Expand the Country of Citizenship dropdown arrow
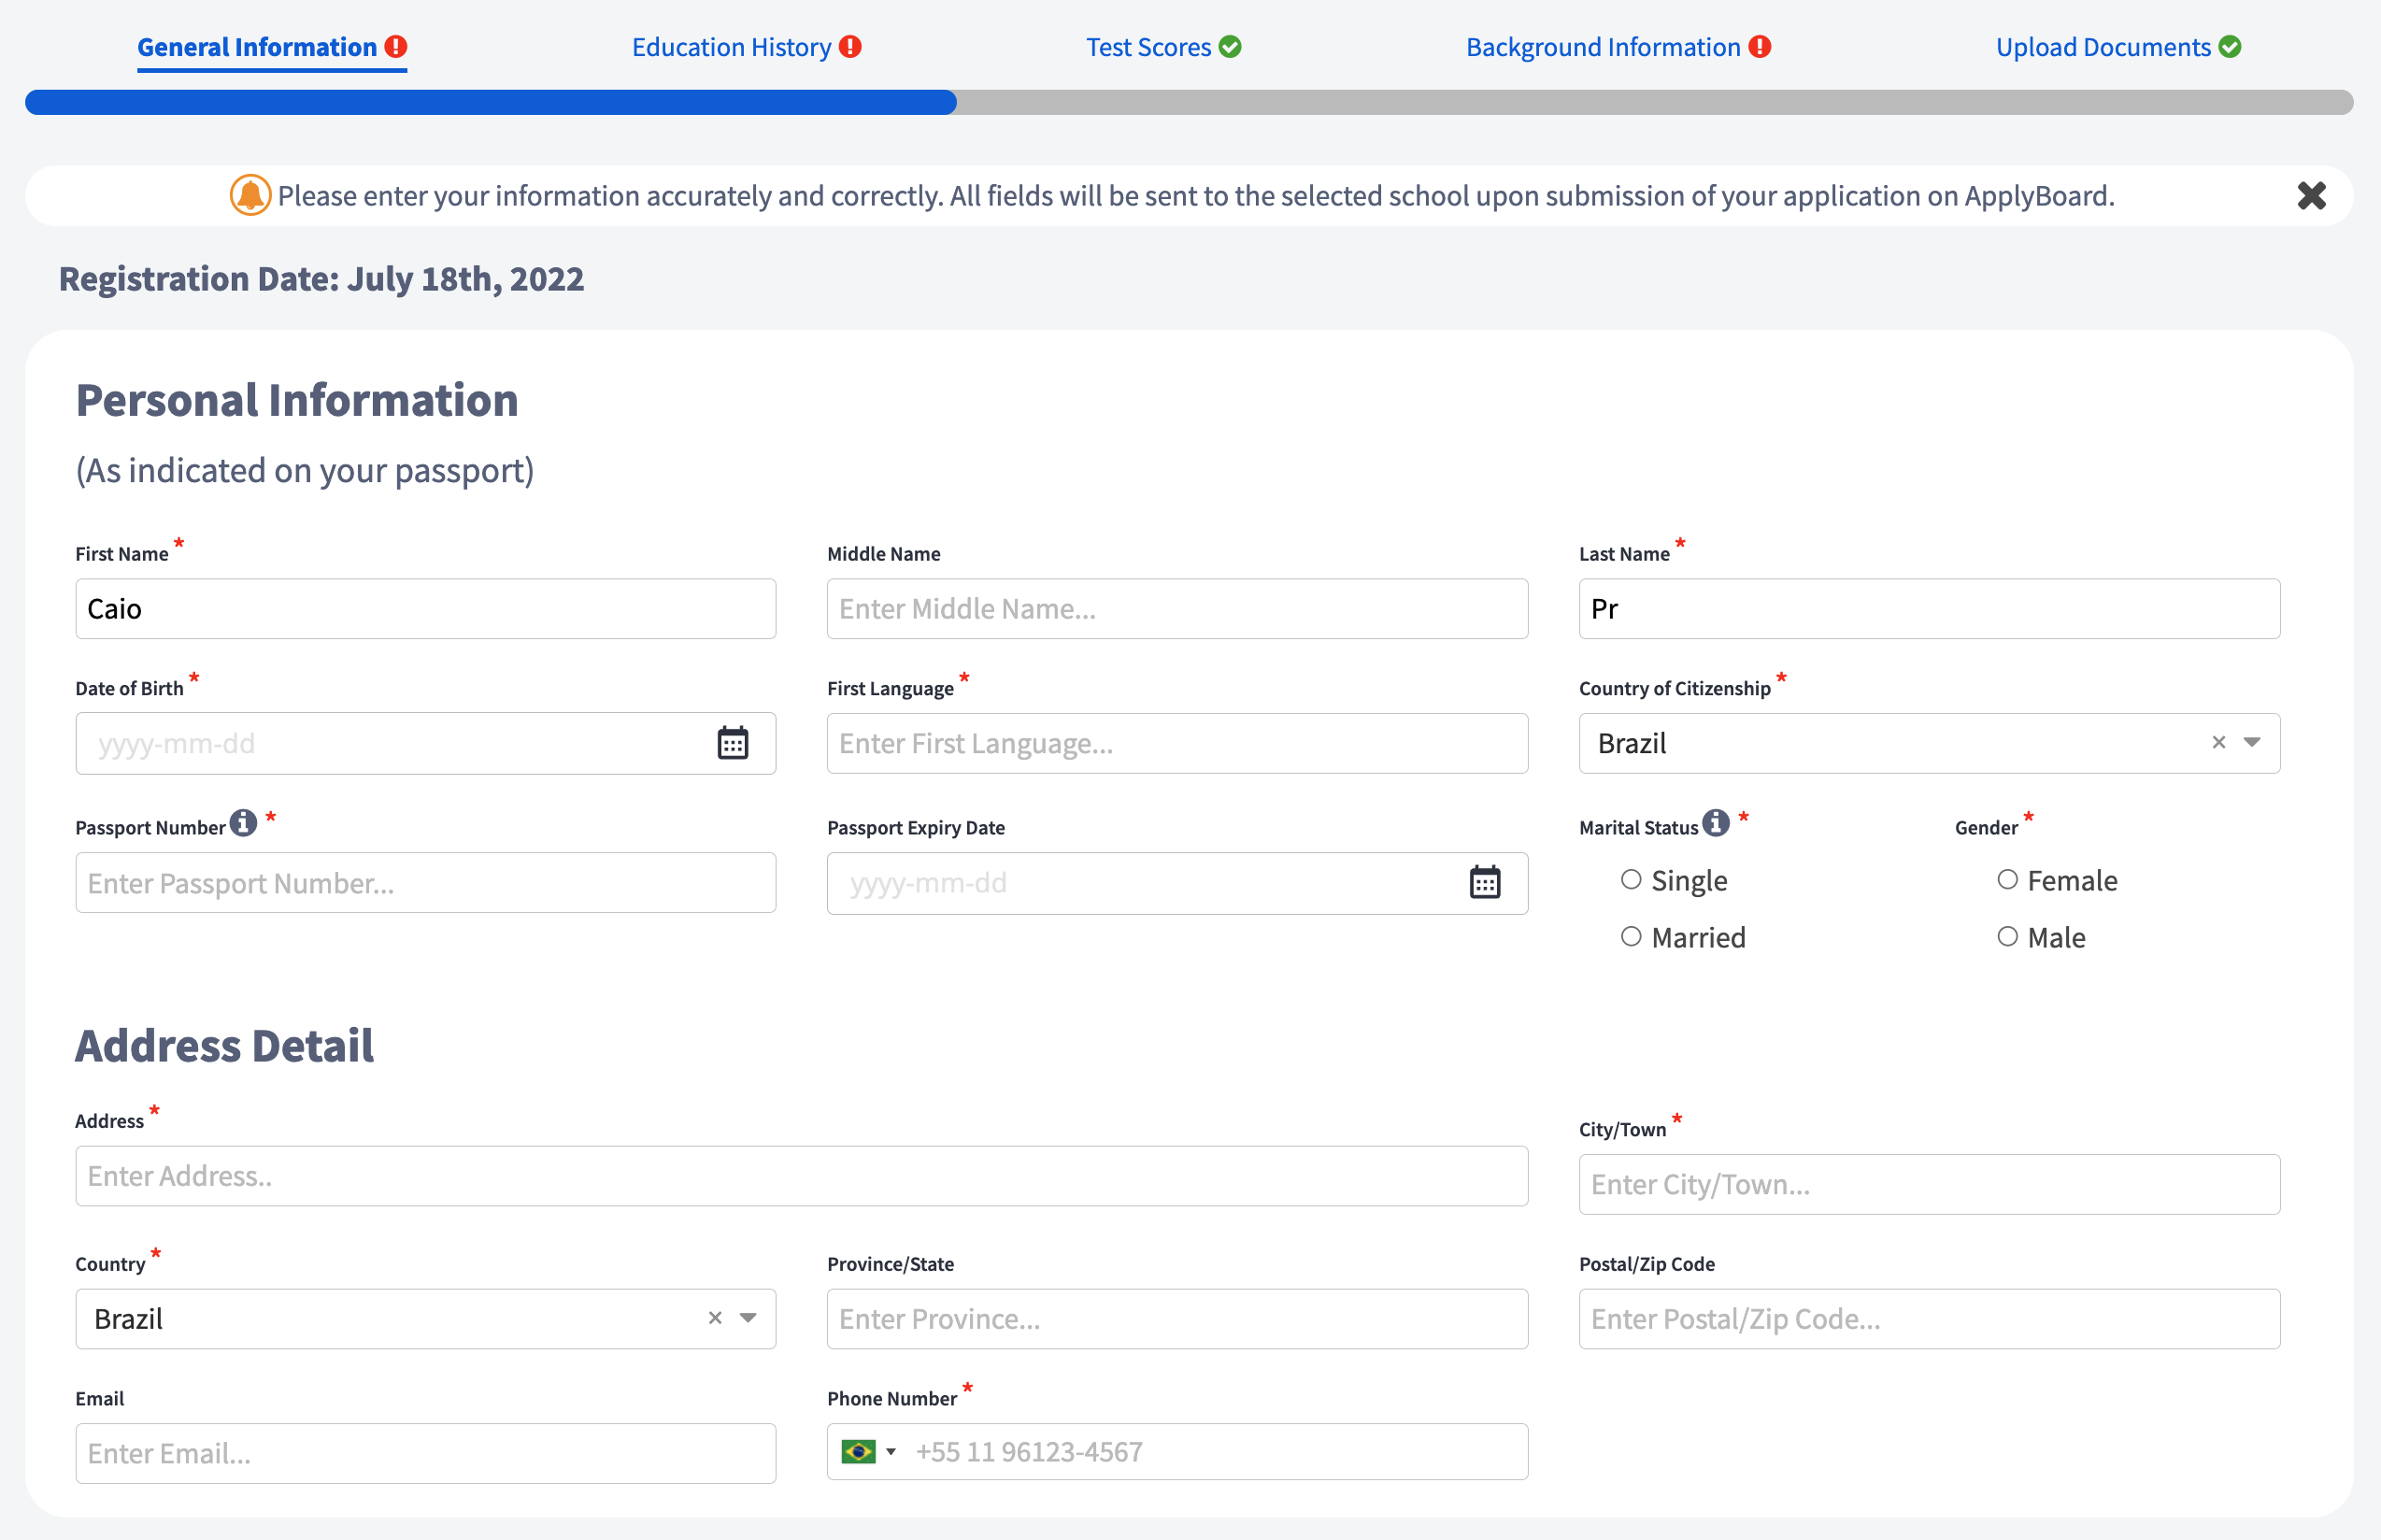The width and height of the screenshot is (2381, 1540). 2252,742
